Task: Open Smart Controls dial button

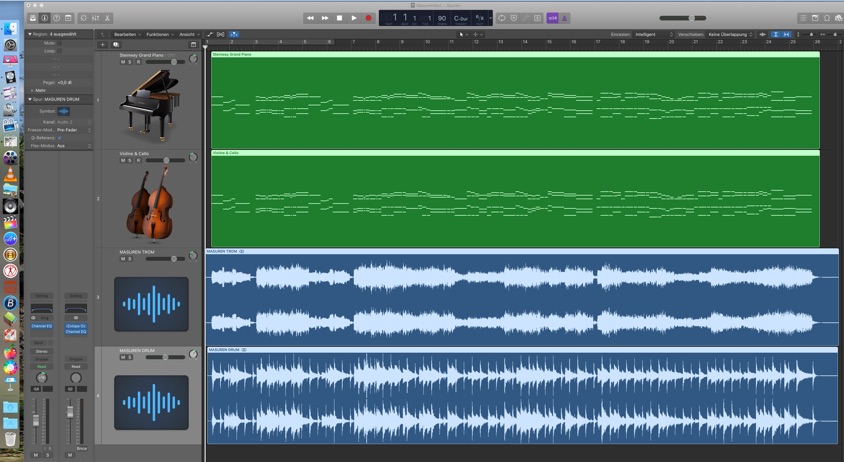Action: tap(83, 18)
